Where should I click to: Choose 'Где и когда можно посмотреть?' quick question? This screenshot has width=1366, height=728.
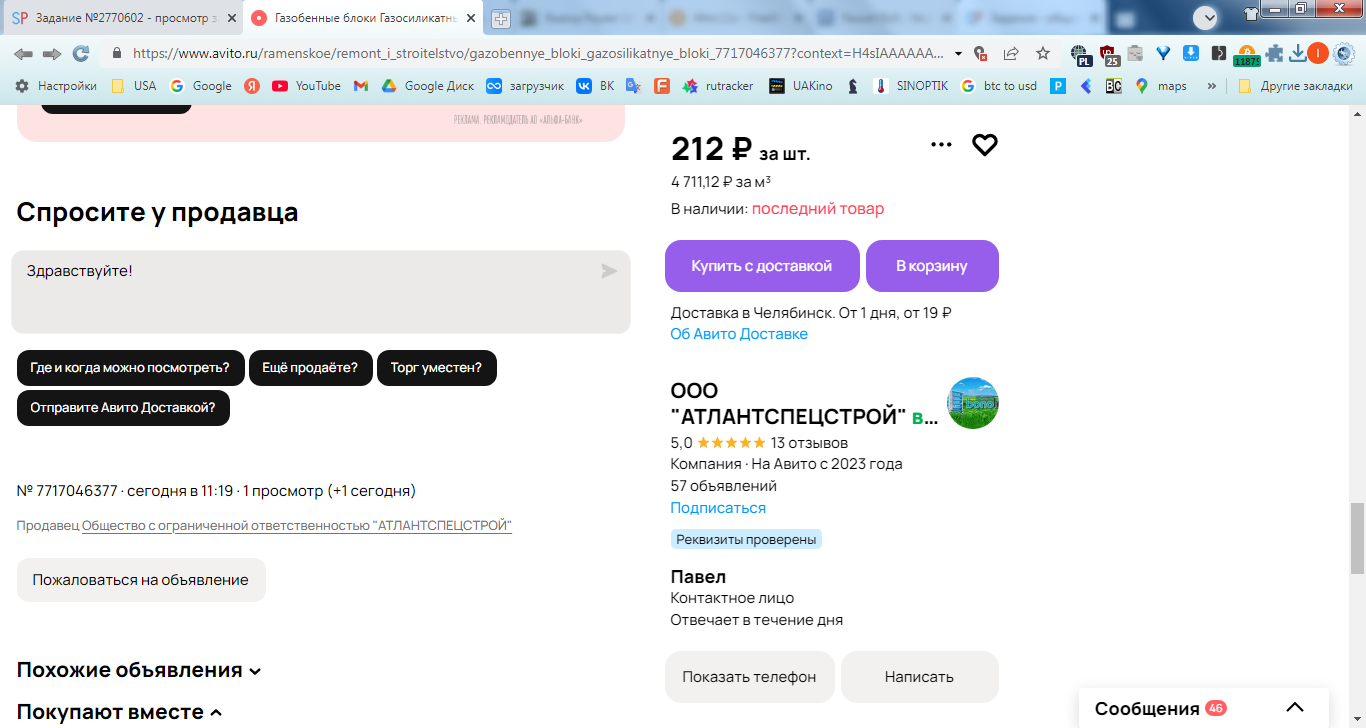tap(130, 368)
